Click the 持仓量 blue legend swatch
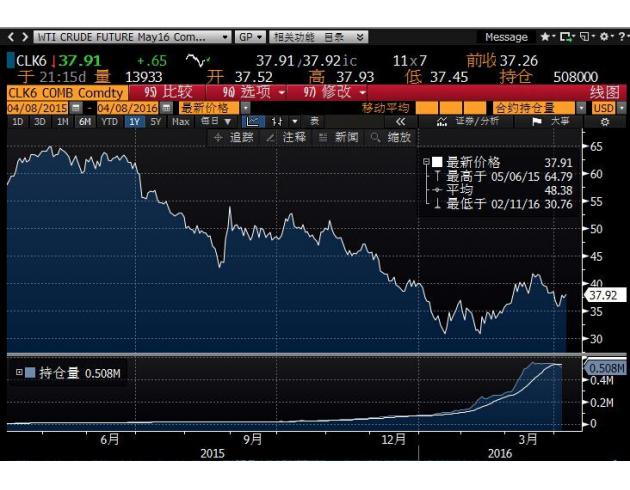 pos(28,373)
